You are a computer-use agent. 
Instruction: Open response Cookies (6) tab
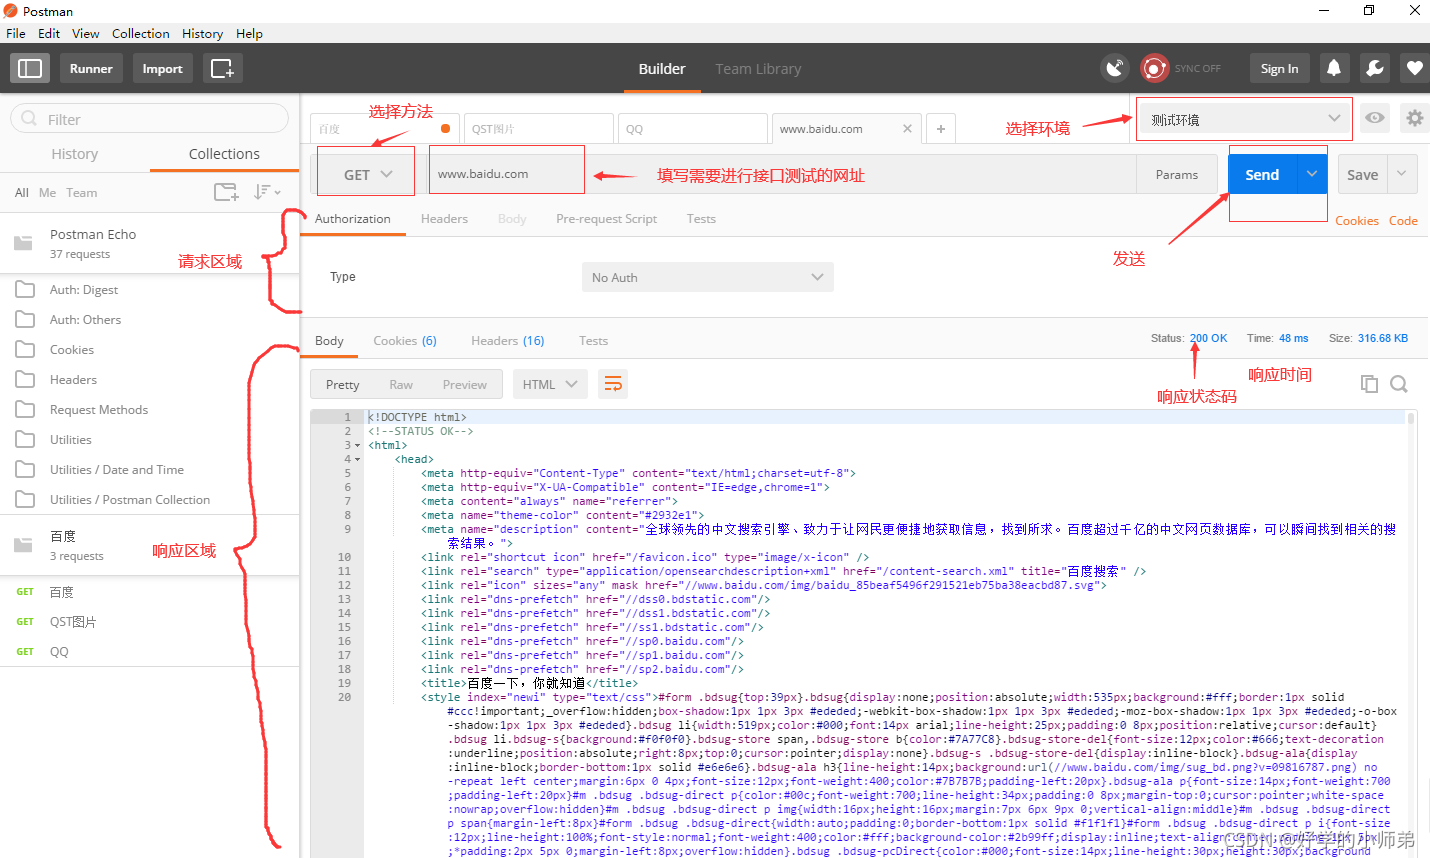(405, 341)
